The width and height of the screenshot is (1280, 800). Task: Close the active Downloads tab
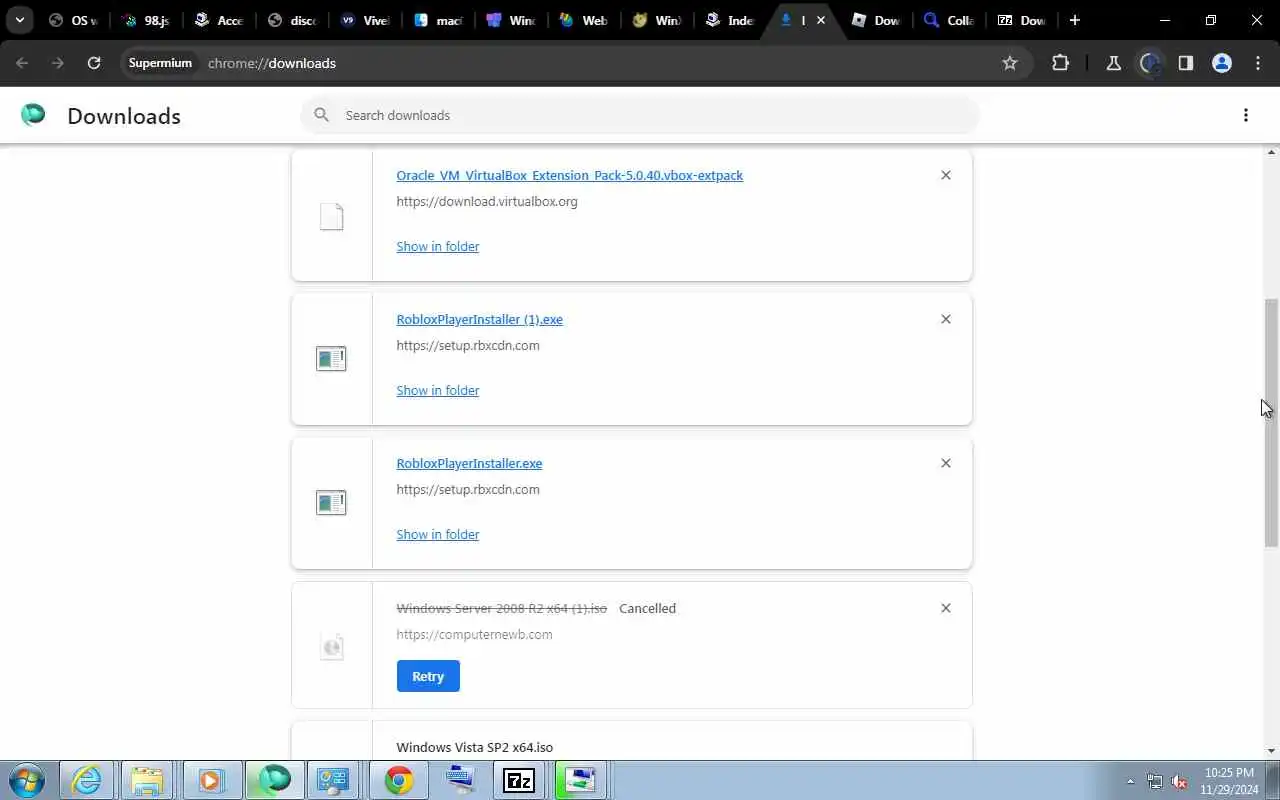[821, 20]
